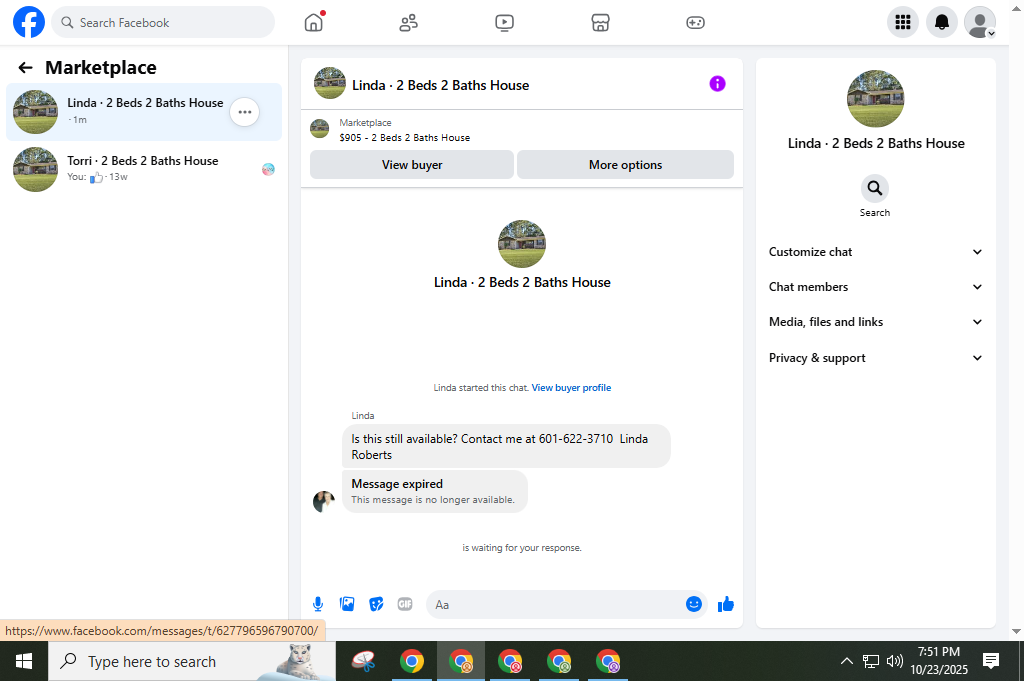Screen dimensions: 1024x681
Task: Open options menu for Linda conversation
Action: [245, 112]
